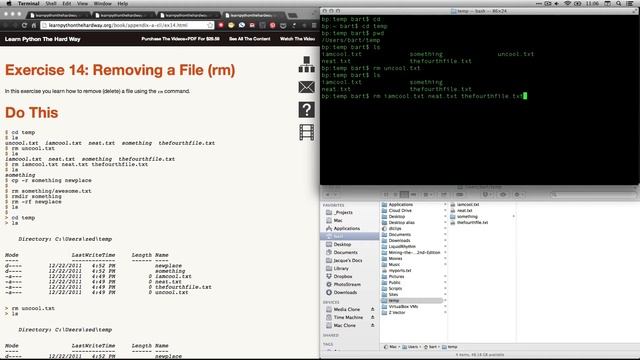Select the LiquidRhythm folder in Finder
This screenshot has height=360, width=640.
tap(402, 247)
